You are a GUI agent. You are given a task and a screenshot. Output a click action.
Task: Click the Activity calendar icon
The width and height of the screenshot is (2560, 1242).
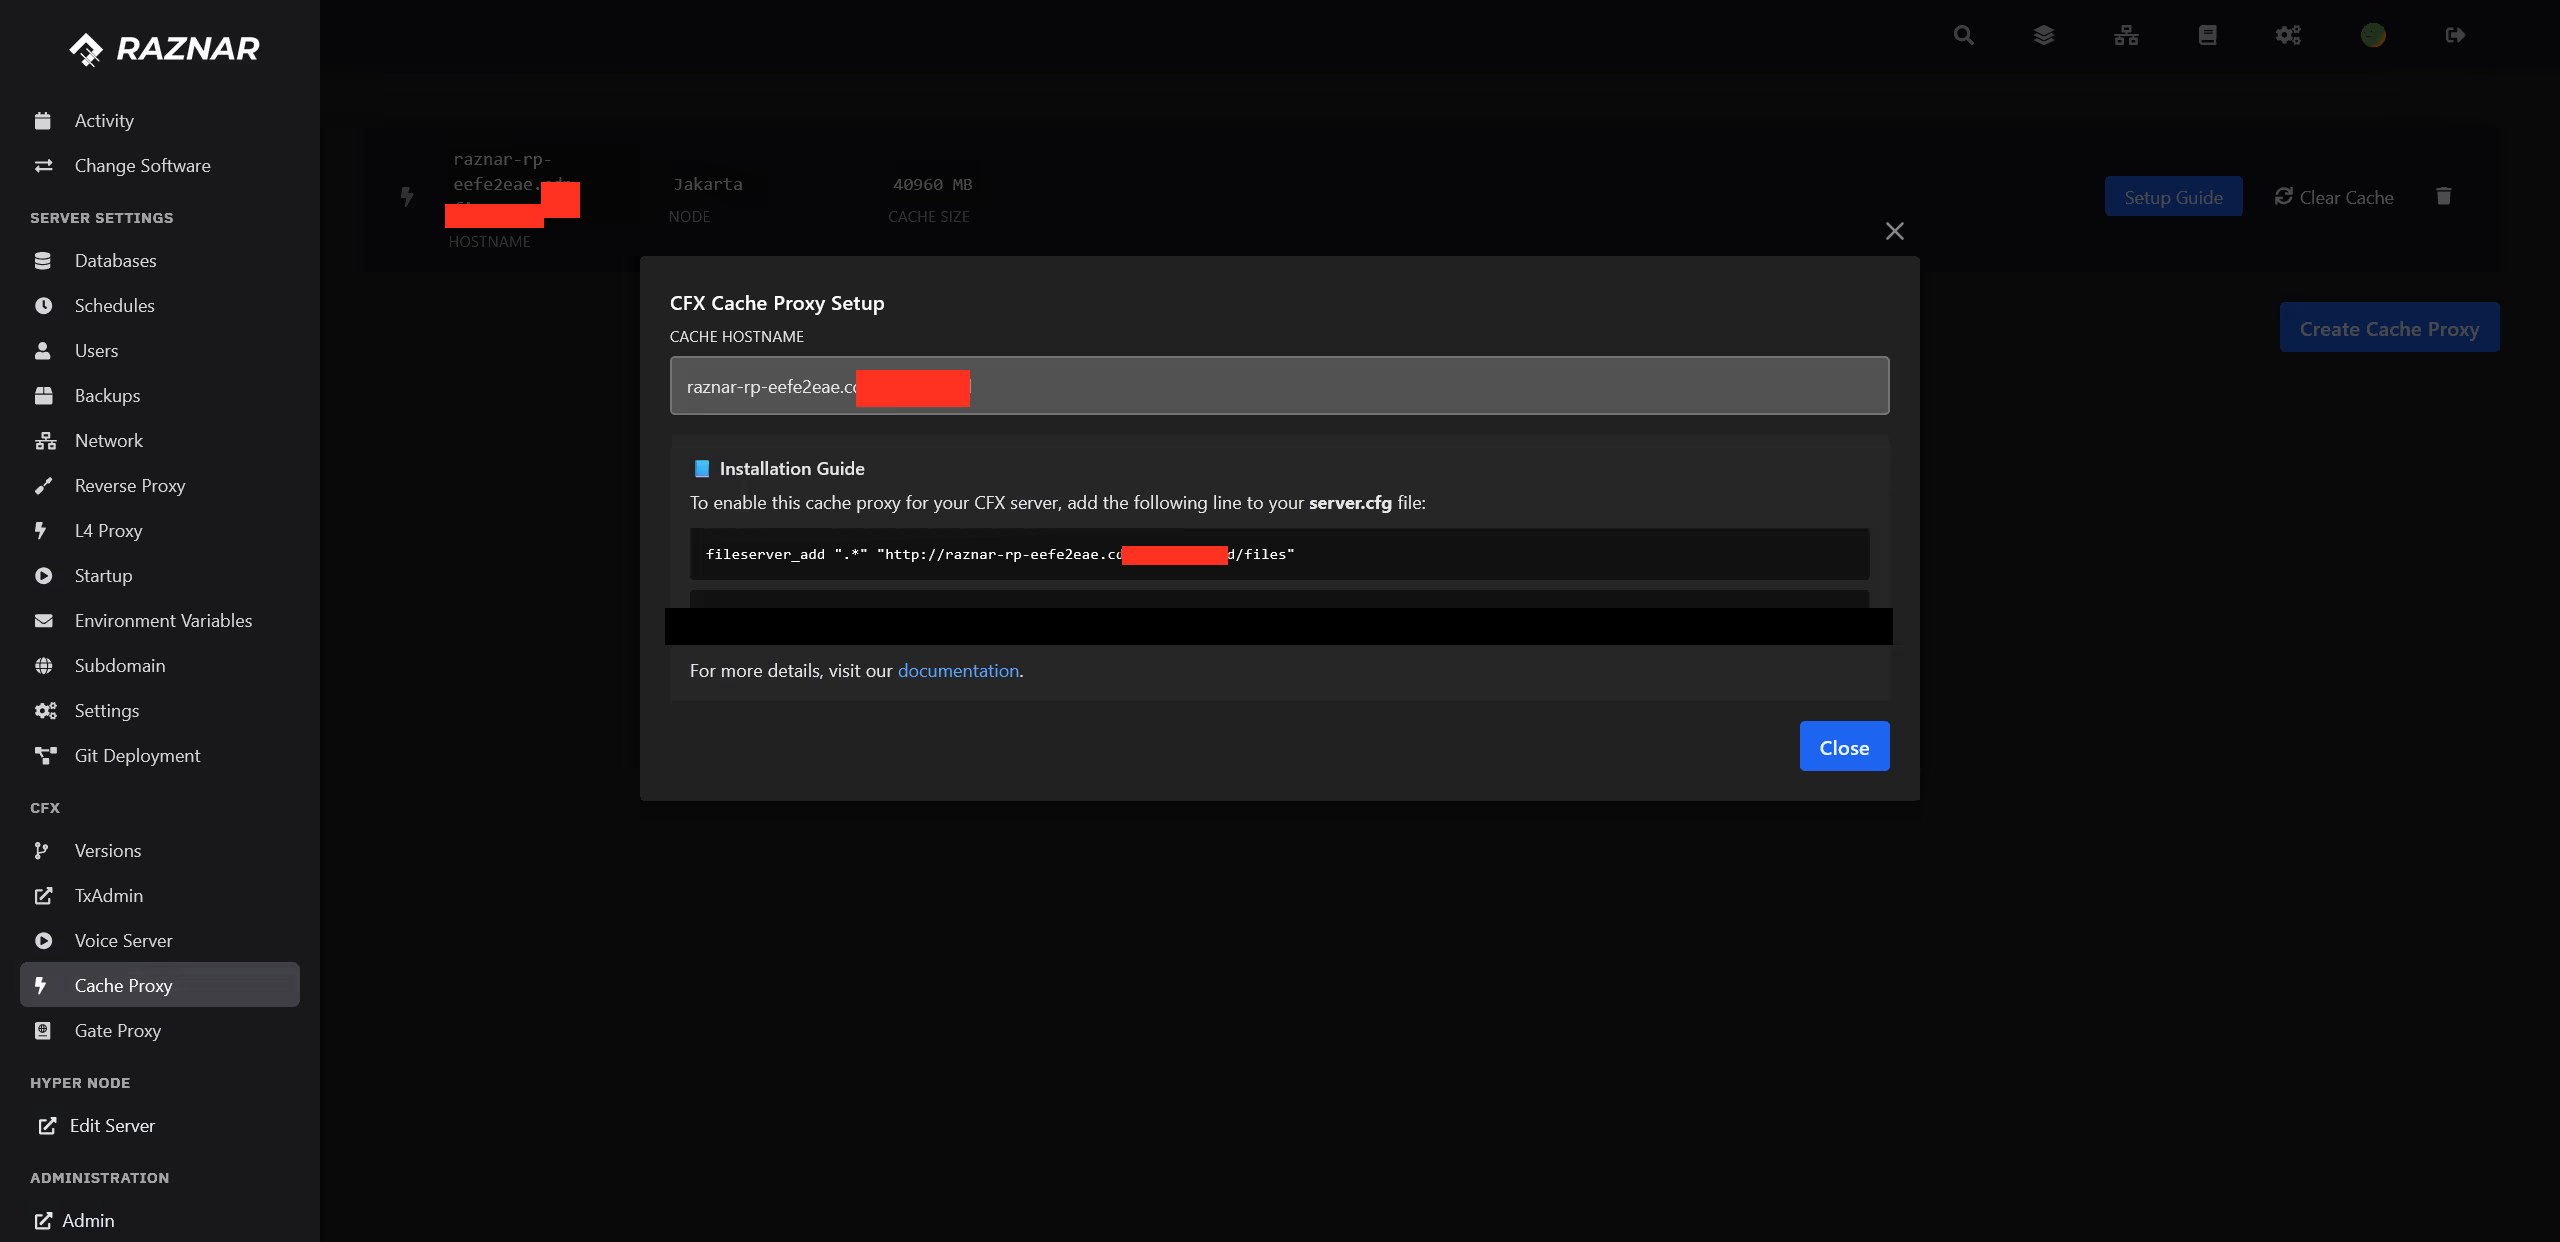(x=43, y=120)
